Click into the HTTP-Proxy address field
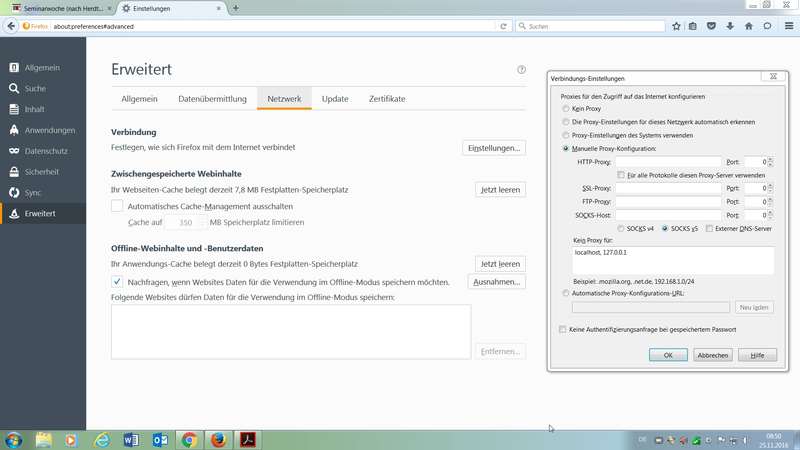The width and height of the screenshot is (800, 450). 668,162
